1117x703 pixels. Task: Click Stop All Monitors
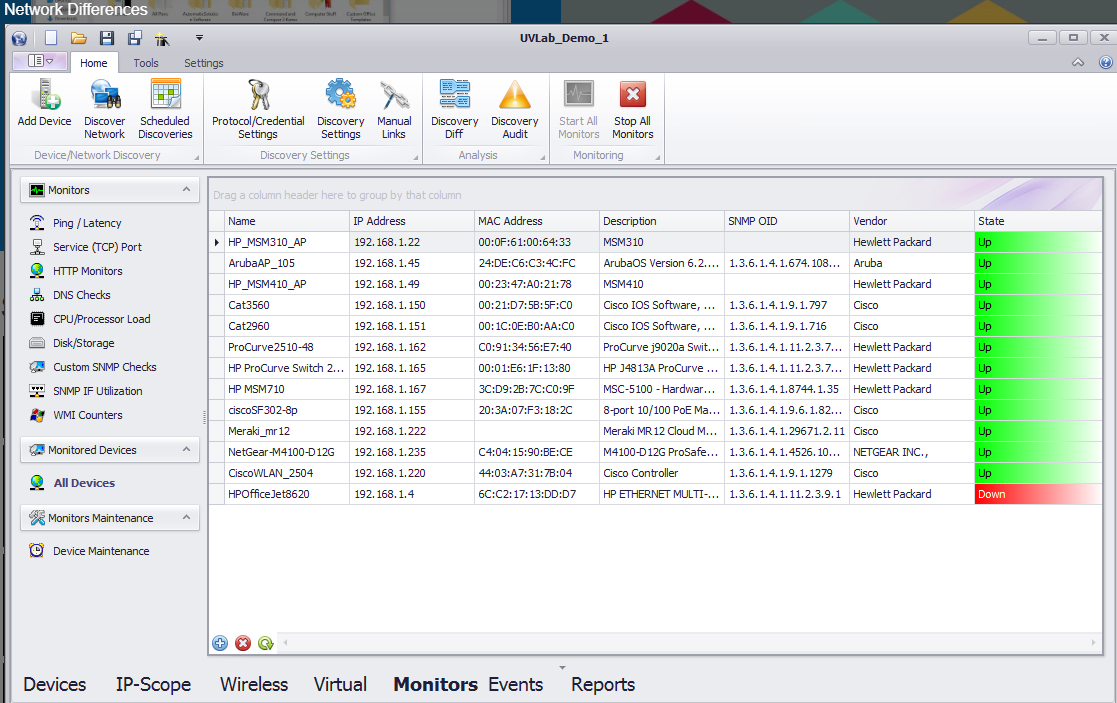(633, 108)
